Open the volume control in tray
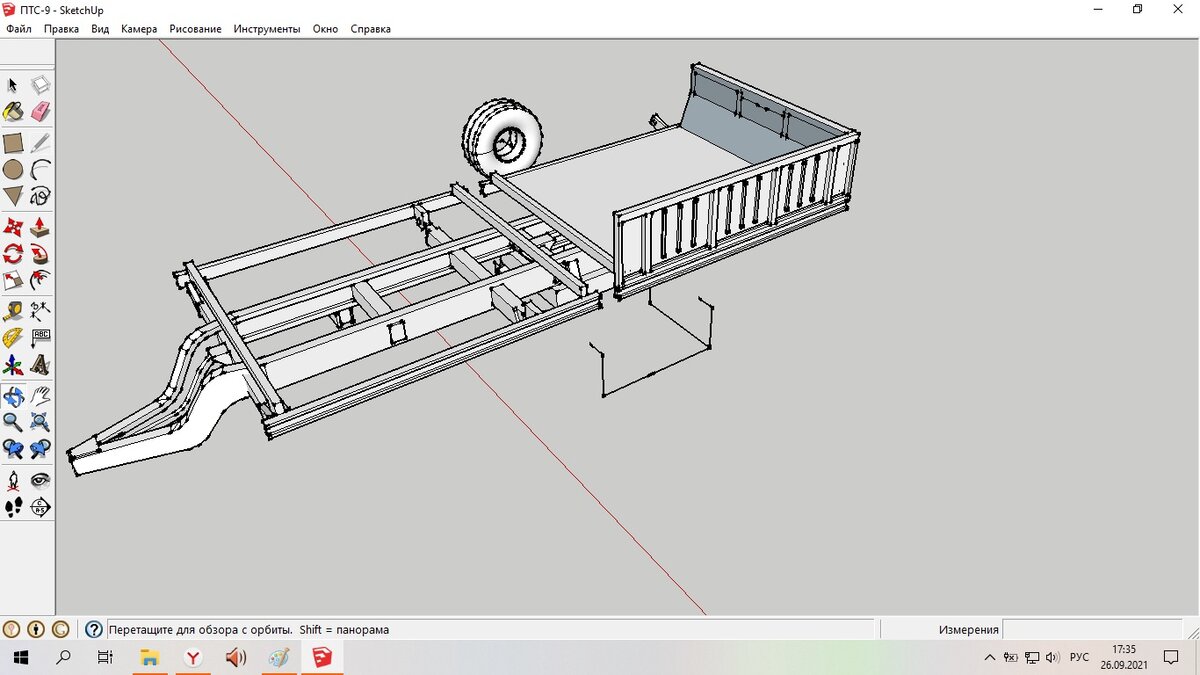The width and height of the screenshot is (1200, 675). (x=1053, y=658)
